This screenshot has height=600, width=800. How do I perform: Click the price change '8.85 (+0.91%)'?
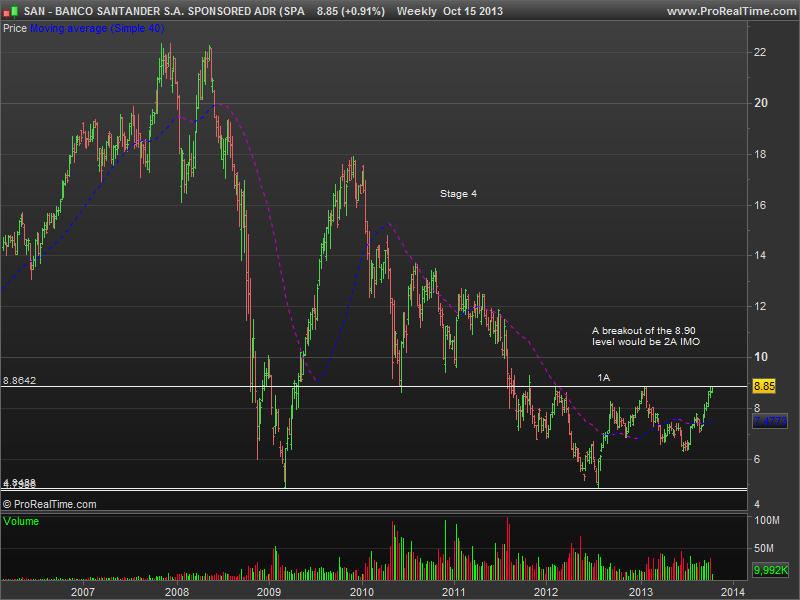point(351,11)
